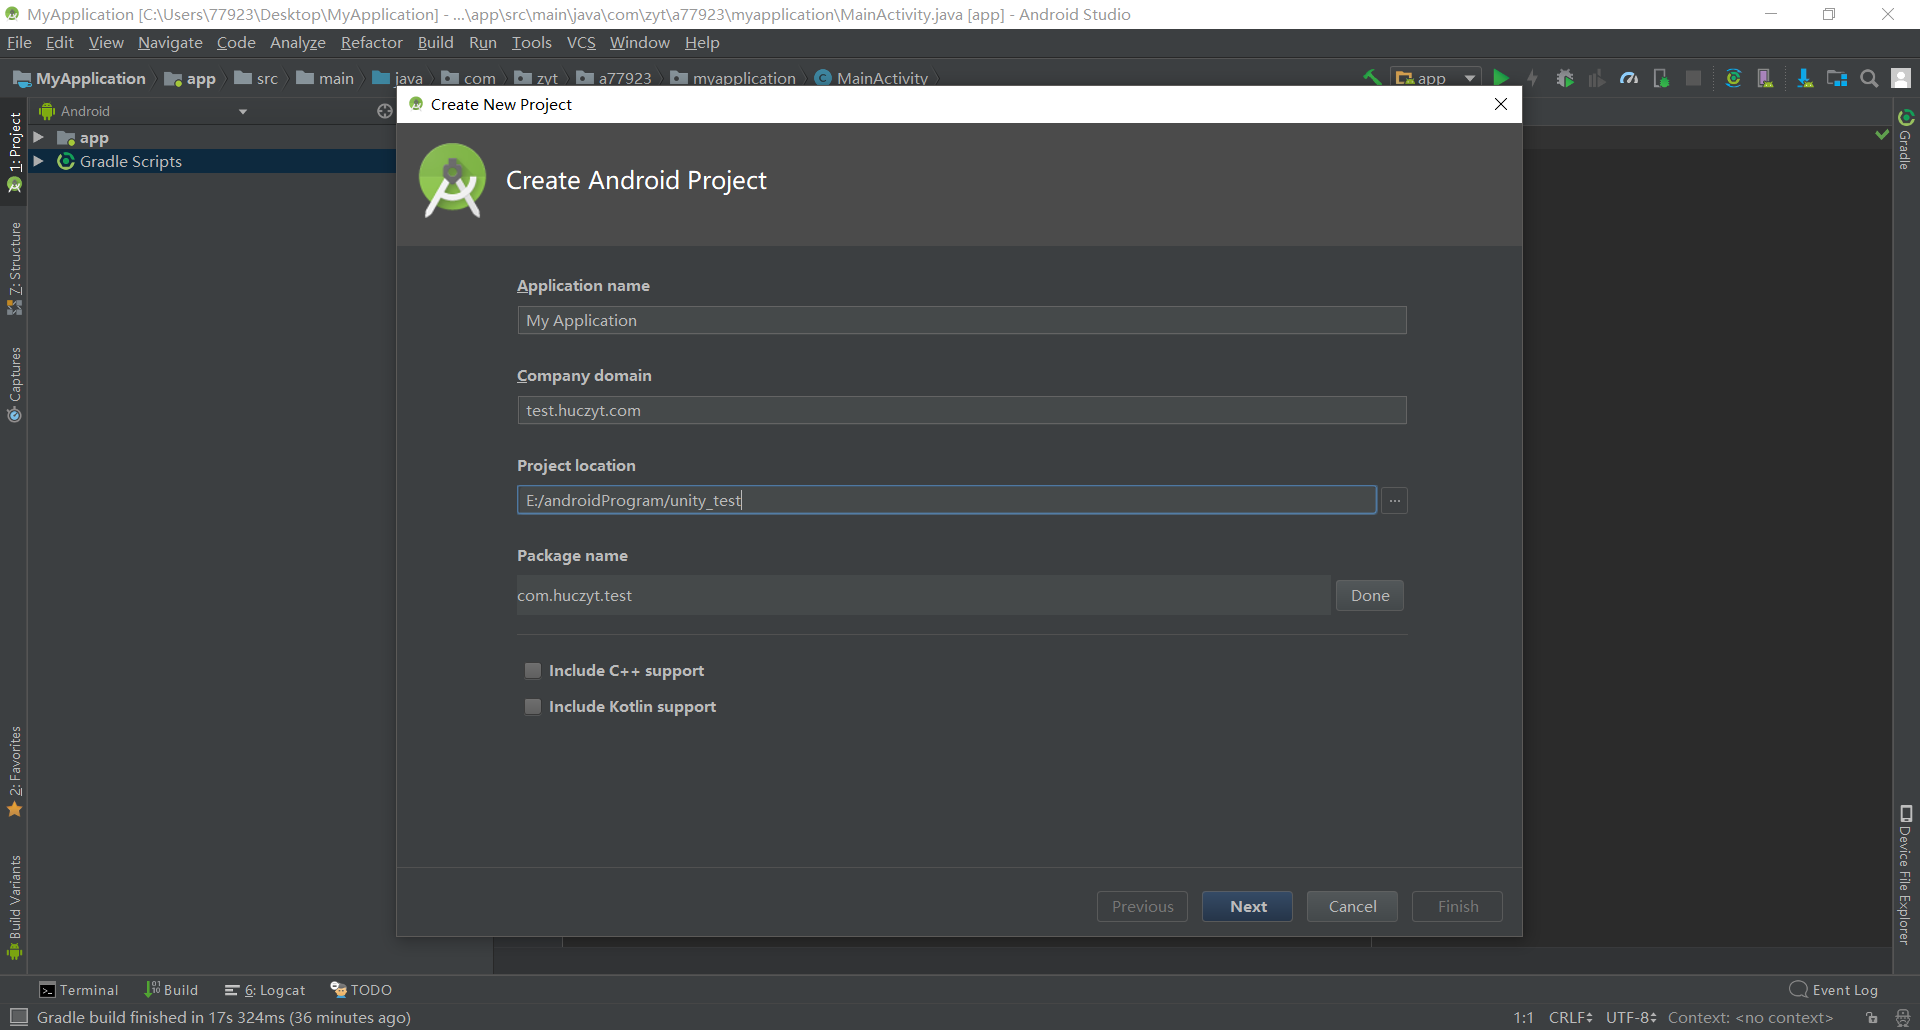Image resolution: width=1920 pixels, height=1030 pixels.
Task: Click the user account avatar icon
Action: point(1901,78)
